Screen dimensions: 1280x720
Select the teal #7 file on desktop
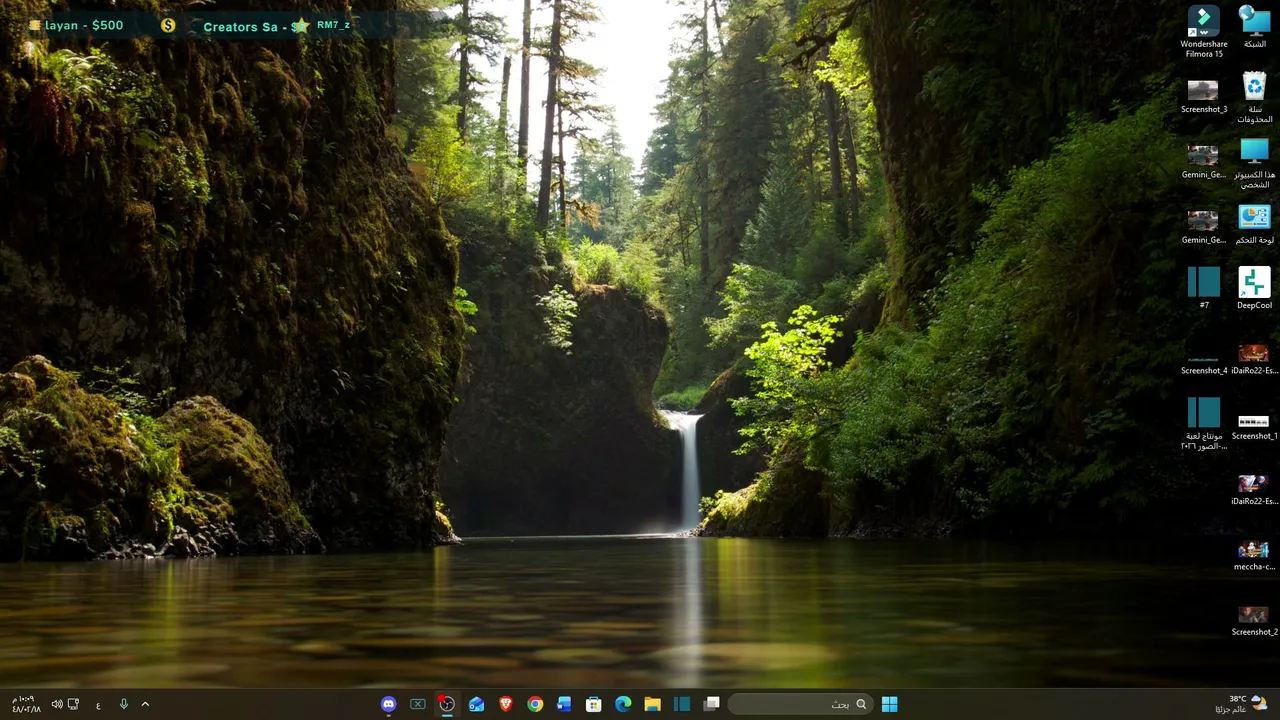(1203, 288)
